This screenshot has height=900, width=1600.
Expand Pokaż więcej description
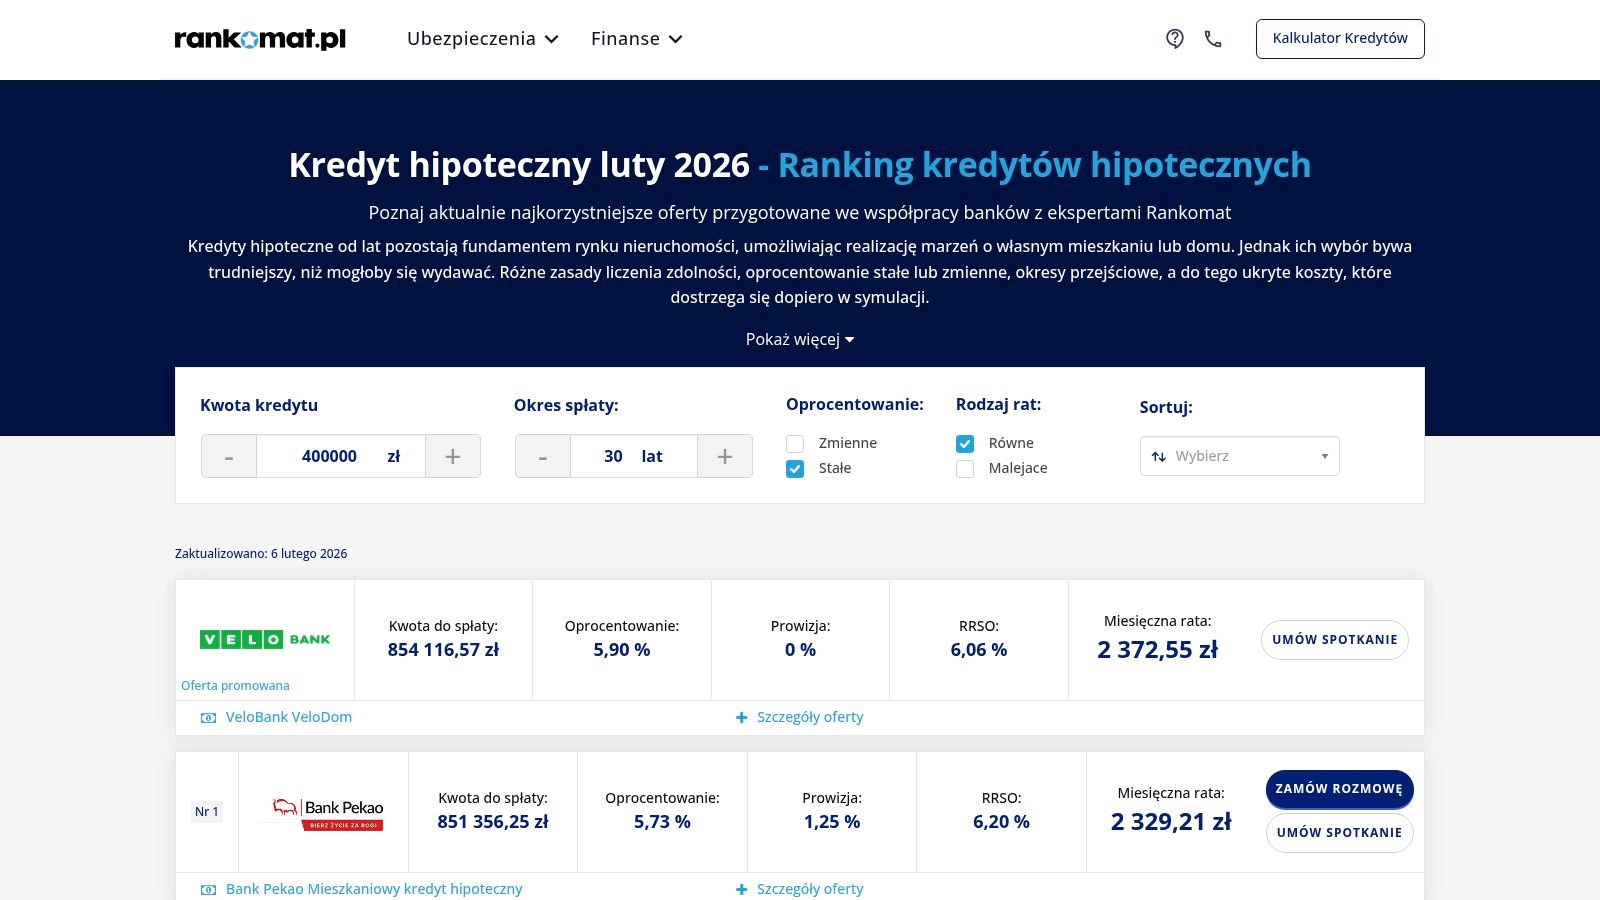[x=800, y=340]
